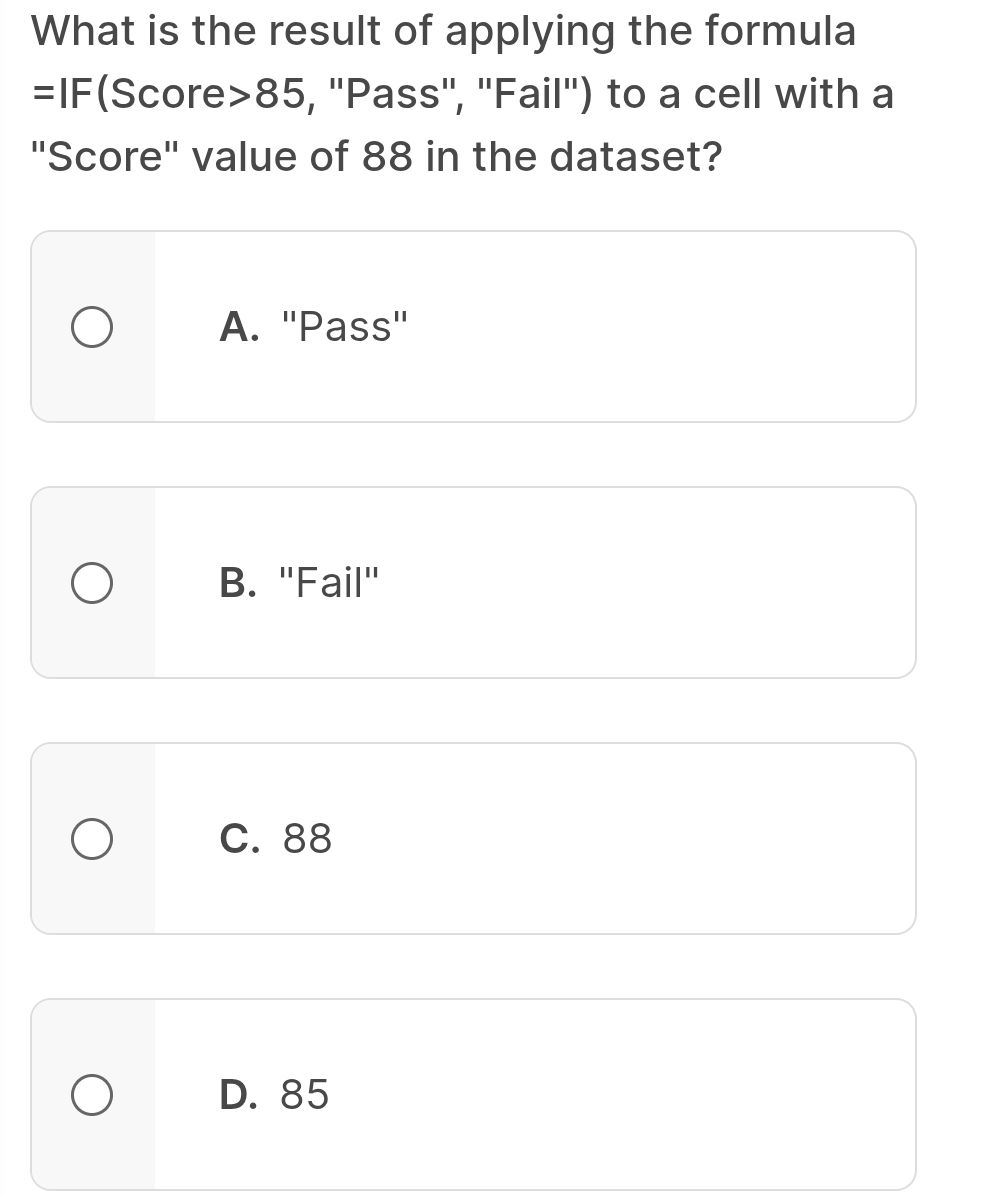Click the bold letter B label
This screenshot has width=987, height=1196.
coord(236,582)
